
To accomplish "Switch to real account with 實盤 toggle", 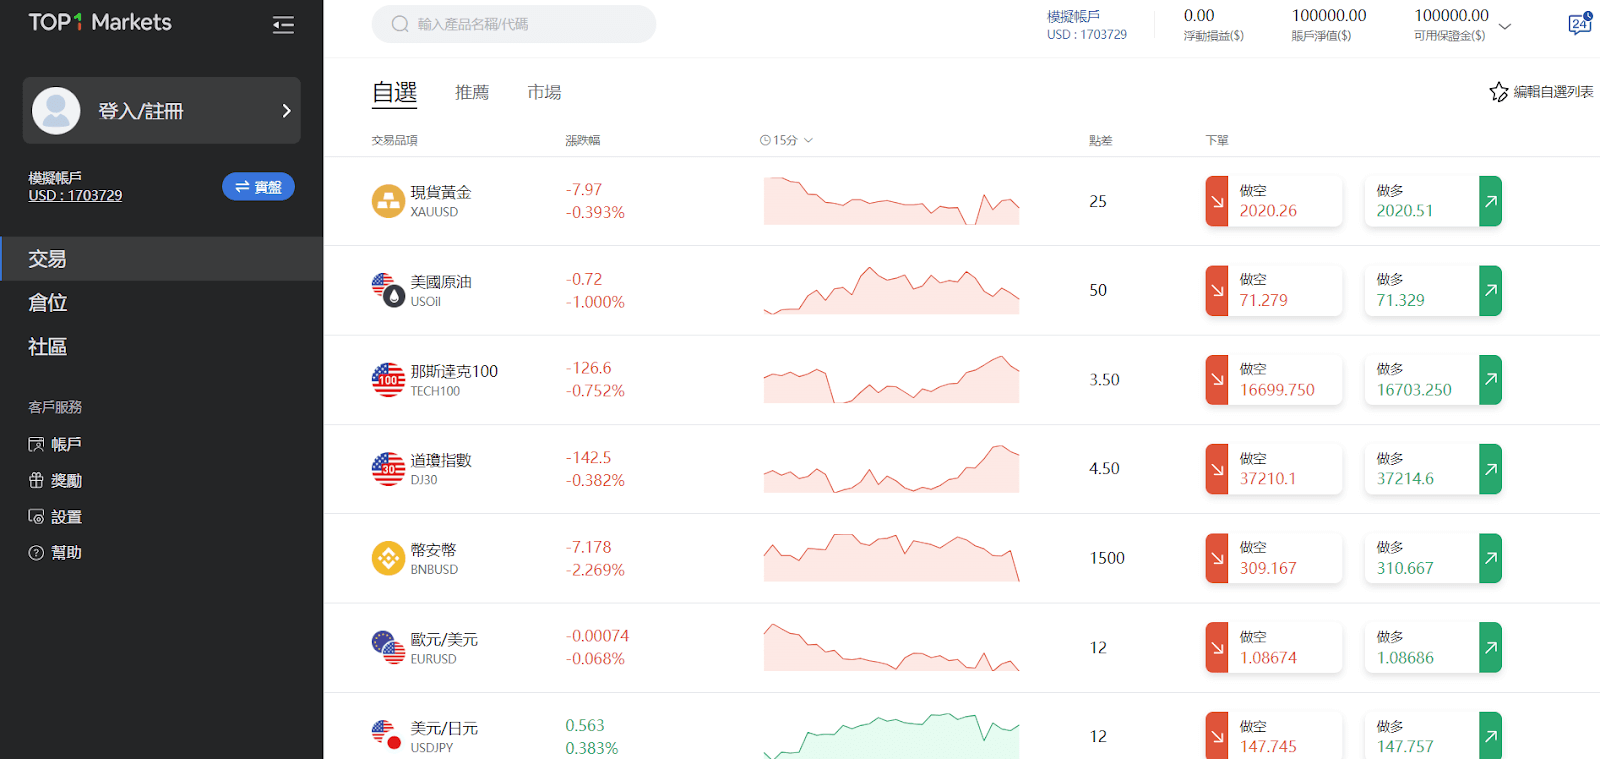I will pos(258,187).
